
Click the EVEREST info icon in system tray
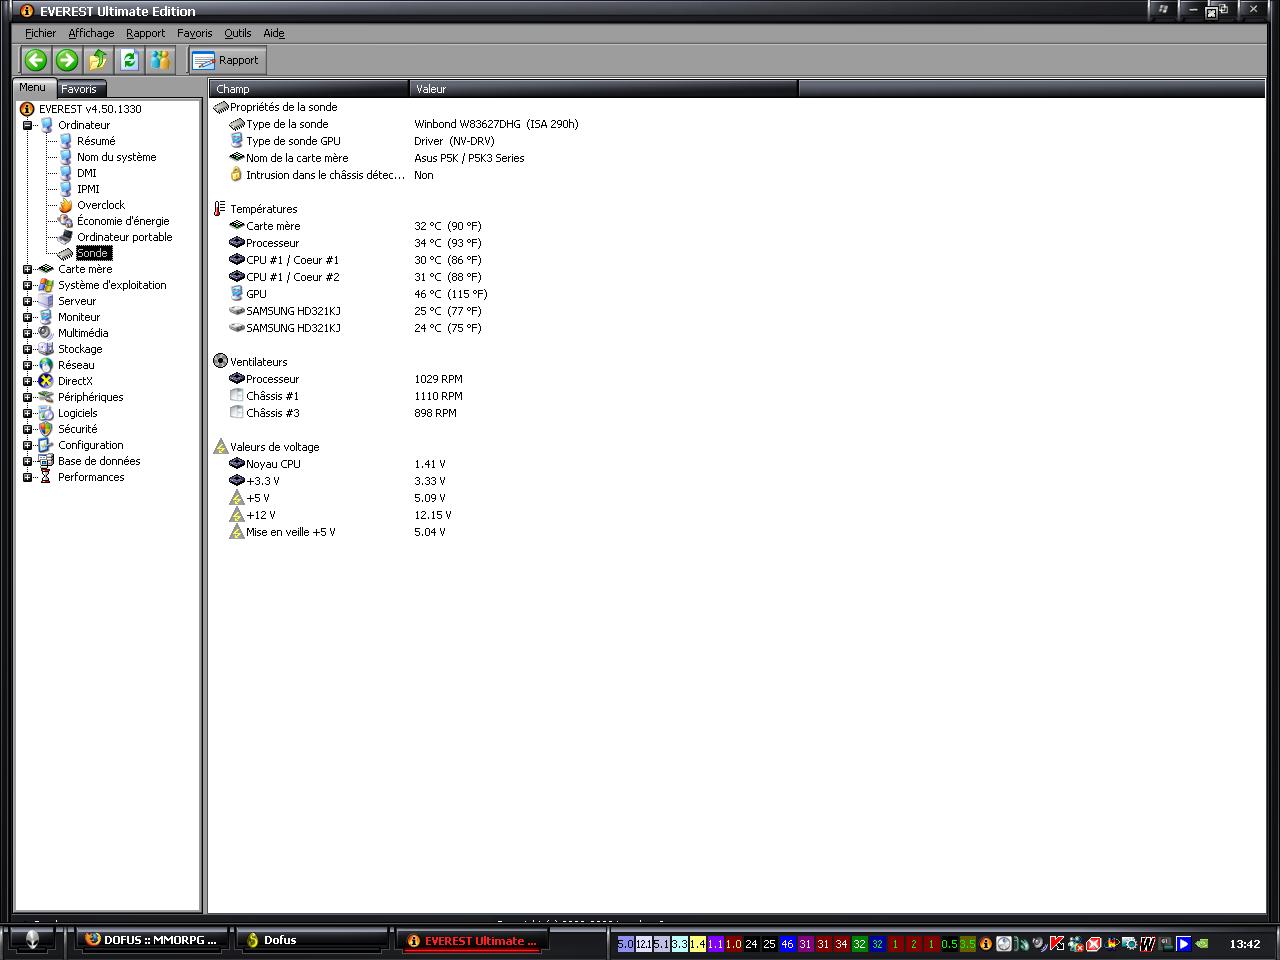pyautogui.click(x=986, y=944)
